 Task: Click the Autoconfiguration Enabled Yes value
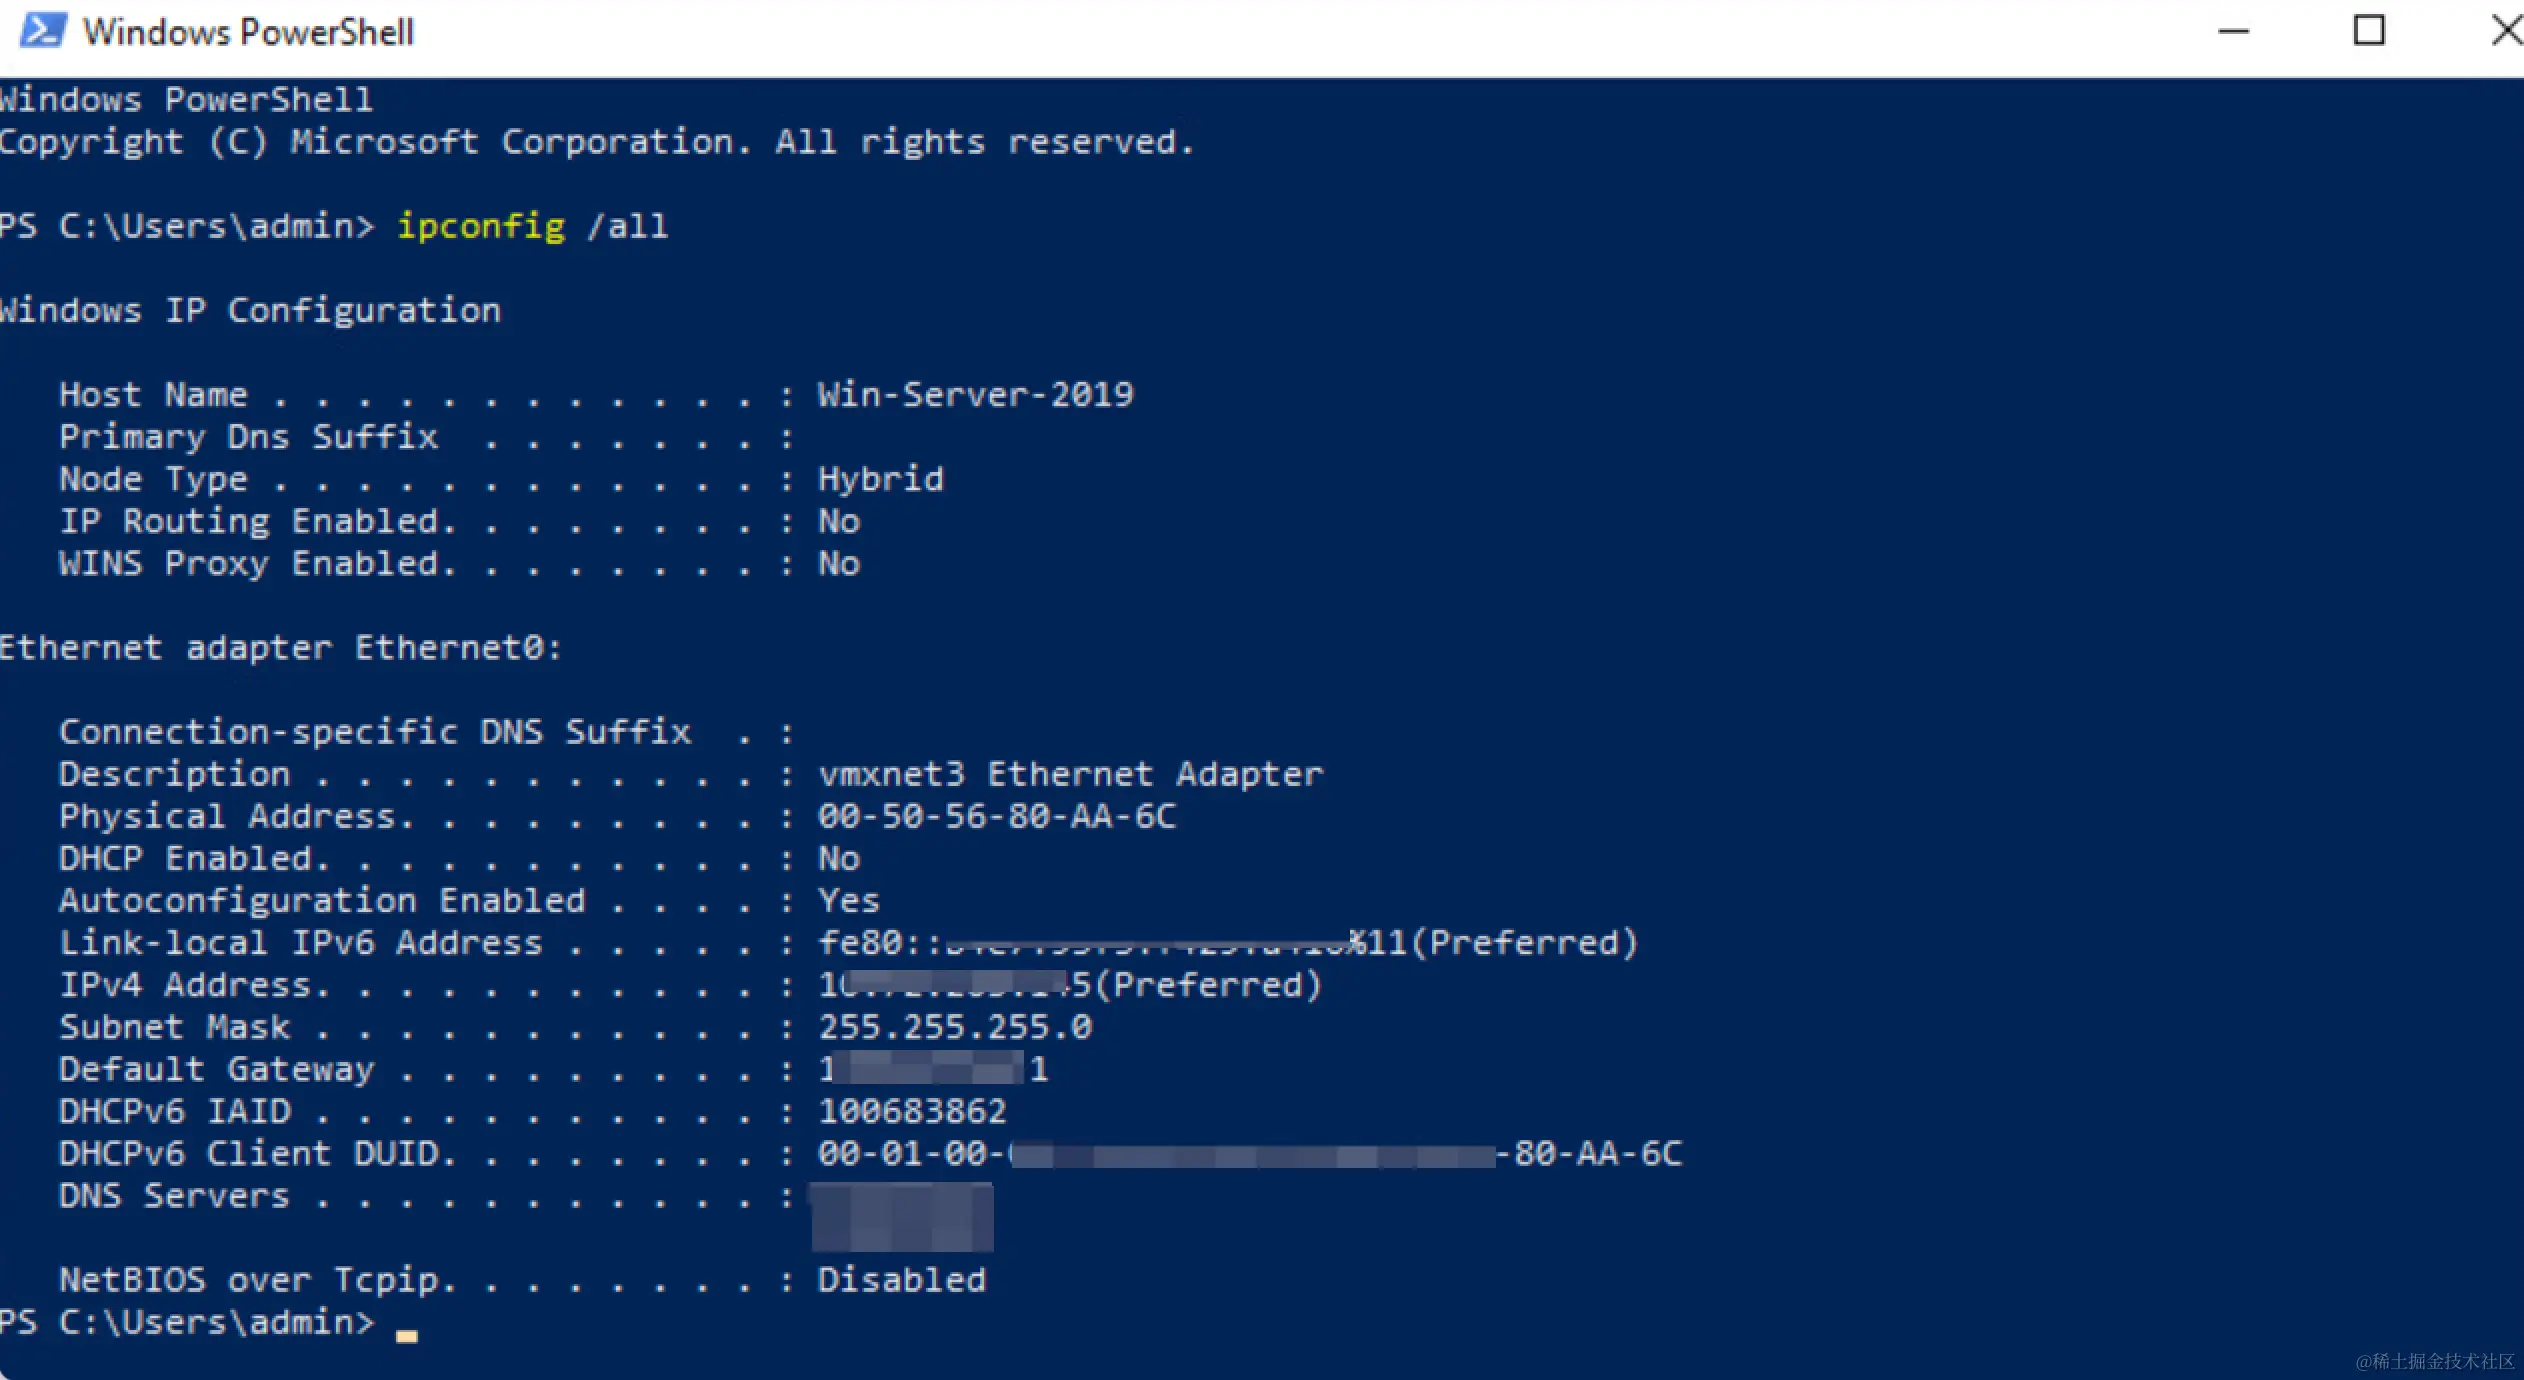point(848,901)
